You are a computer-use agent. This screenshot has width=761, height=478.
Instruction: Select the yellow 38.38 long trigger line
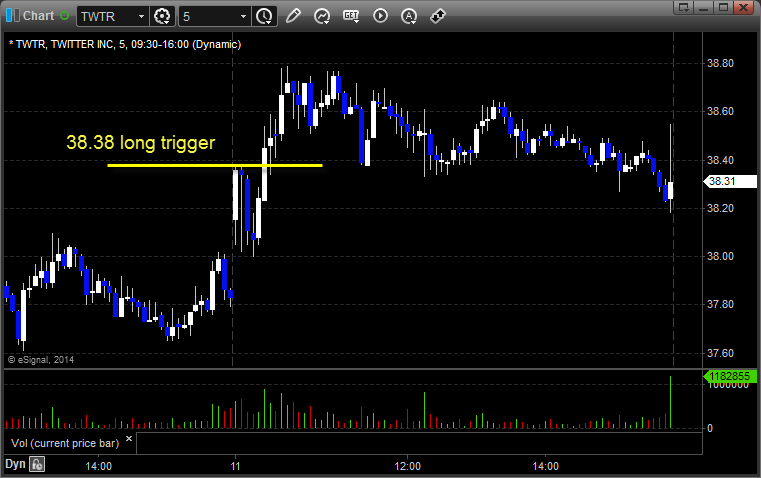[x=215, y=165]
